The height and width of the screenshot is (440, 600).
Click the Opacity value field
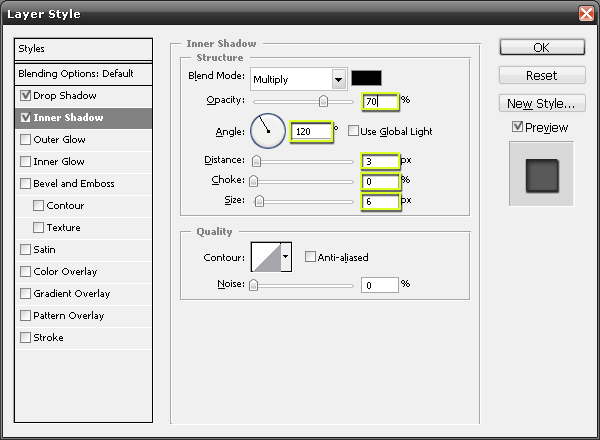tap(380, 102)
